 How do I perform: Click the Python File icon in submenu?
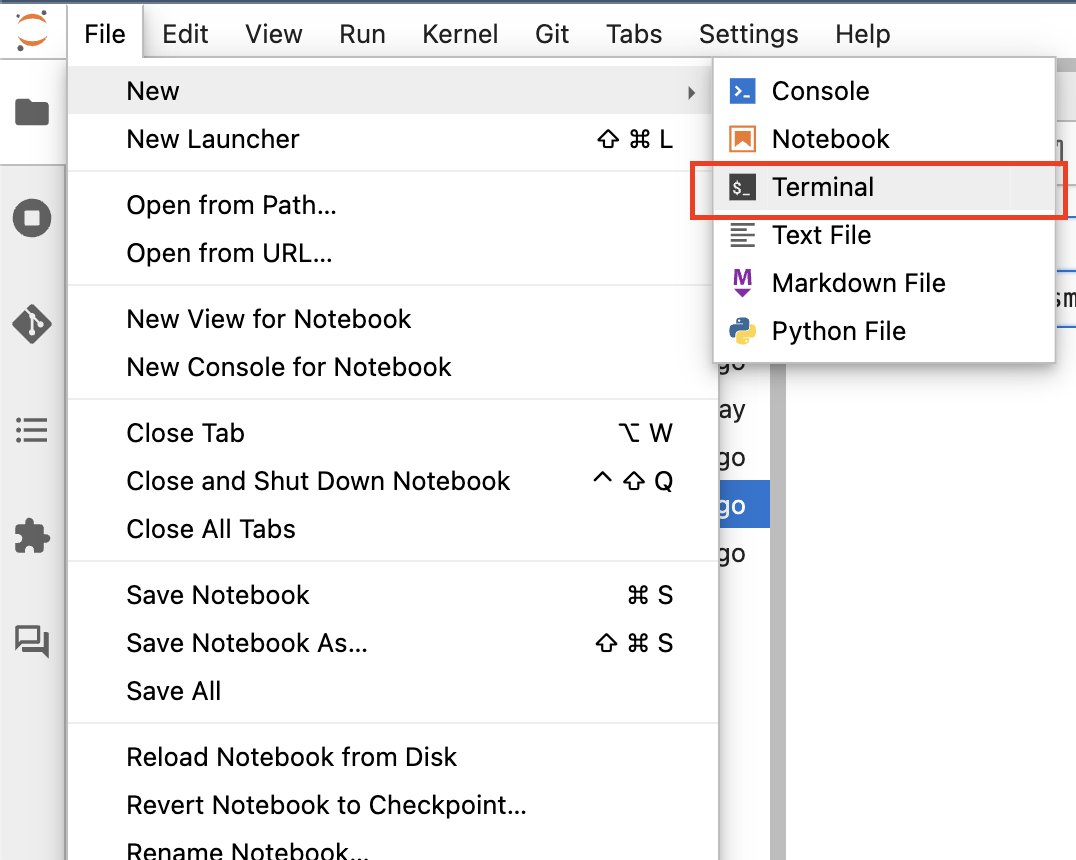click(742, 331)
